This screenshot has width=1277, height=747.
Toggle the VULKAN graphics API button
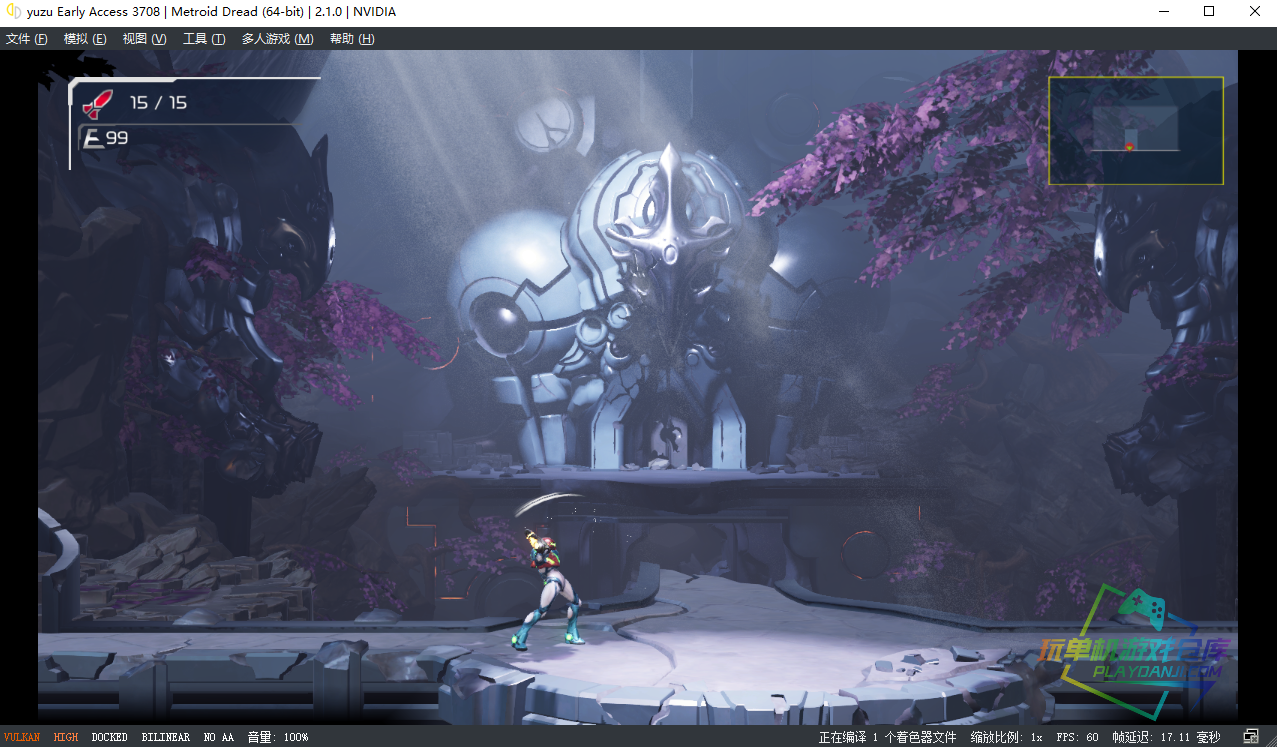22,737
